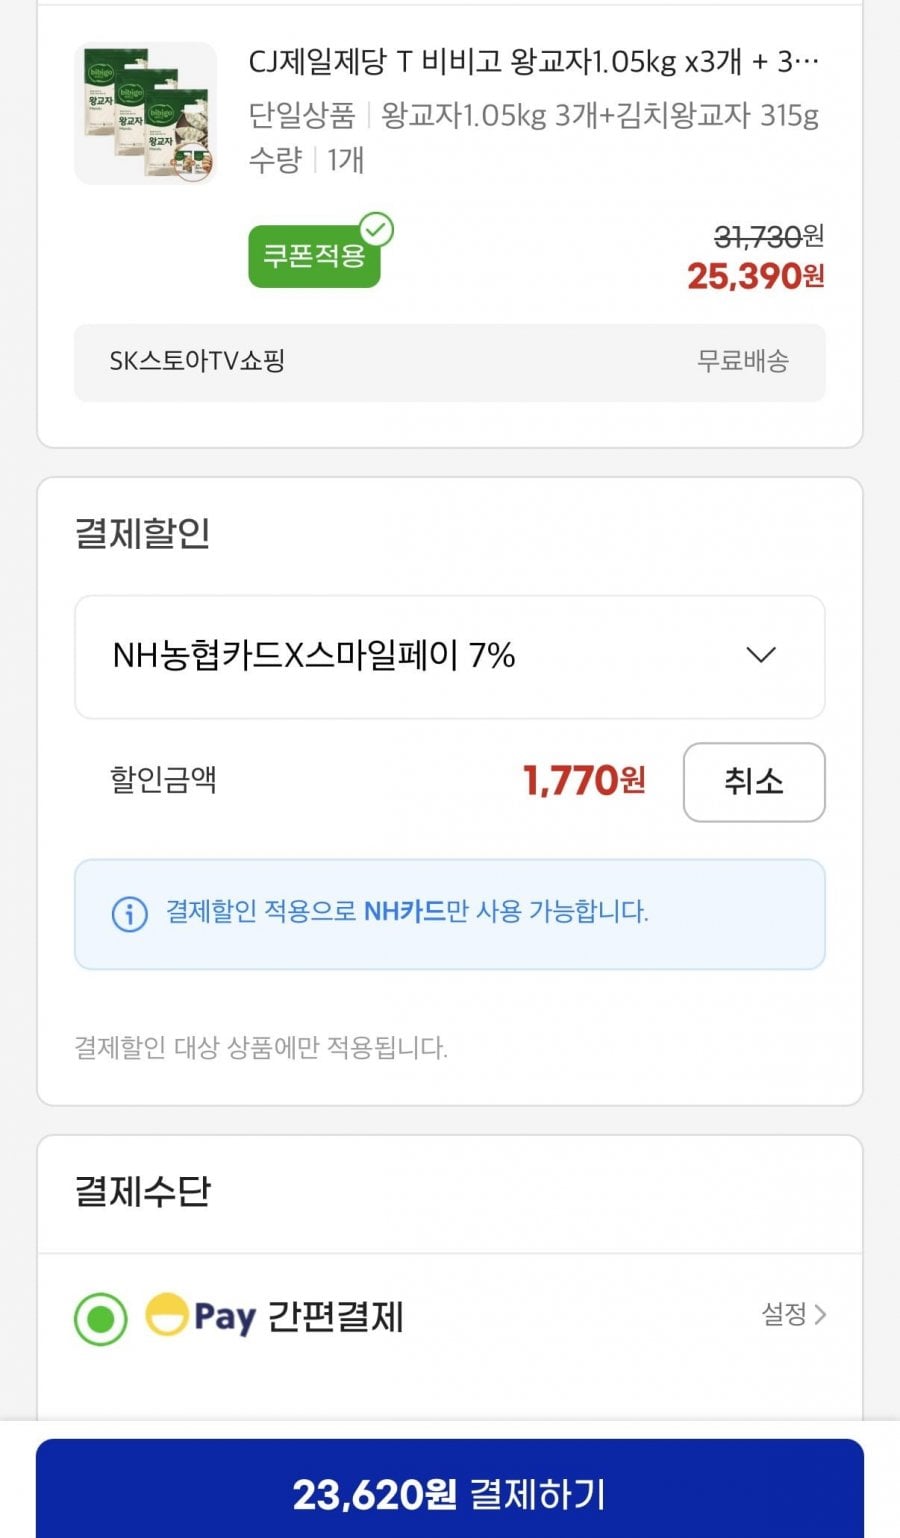Image resolution: width=900 pixels, height=1538 pixels.
Task: Click the 1,770원 discount amount
Action: tap(584, 781)
